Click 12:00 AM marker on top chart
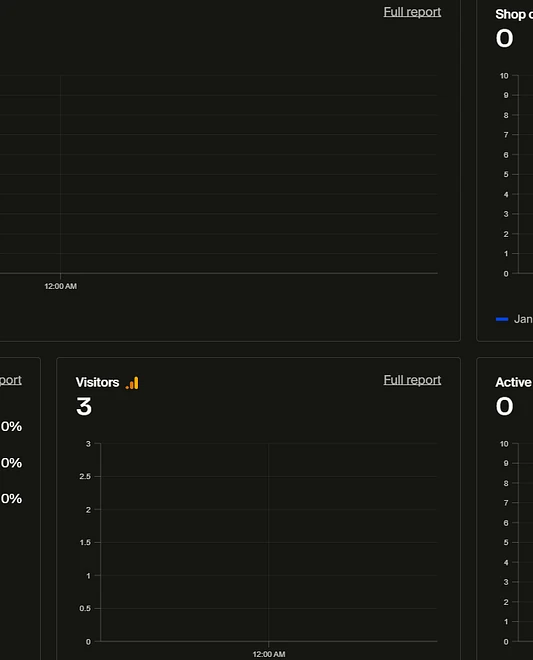The height and width of the screenshot is (660, 533). (61, 286)
